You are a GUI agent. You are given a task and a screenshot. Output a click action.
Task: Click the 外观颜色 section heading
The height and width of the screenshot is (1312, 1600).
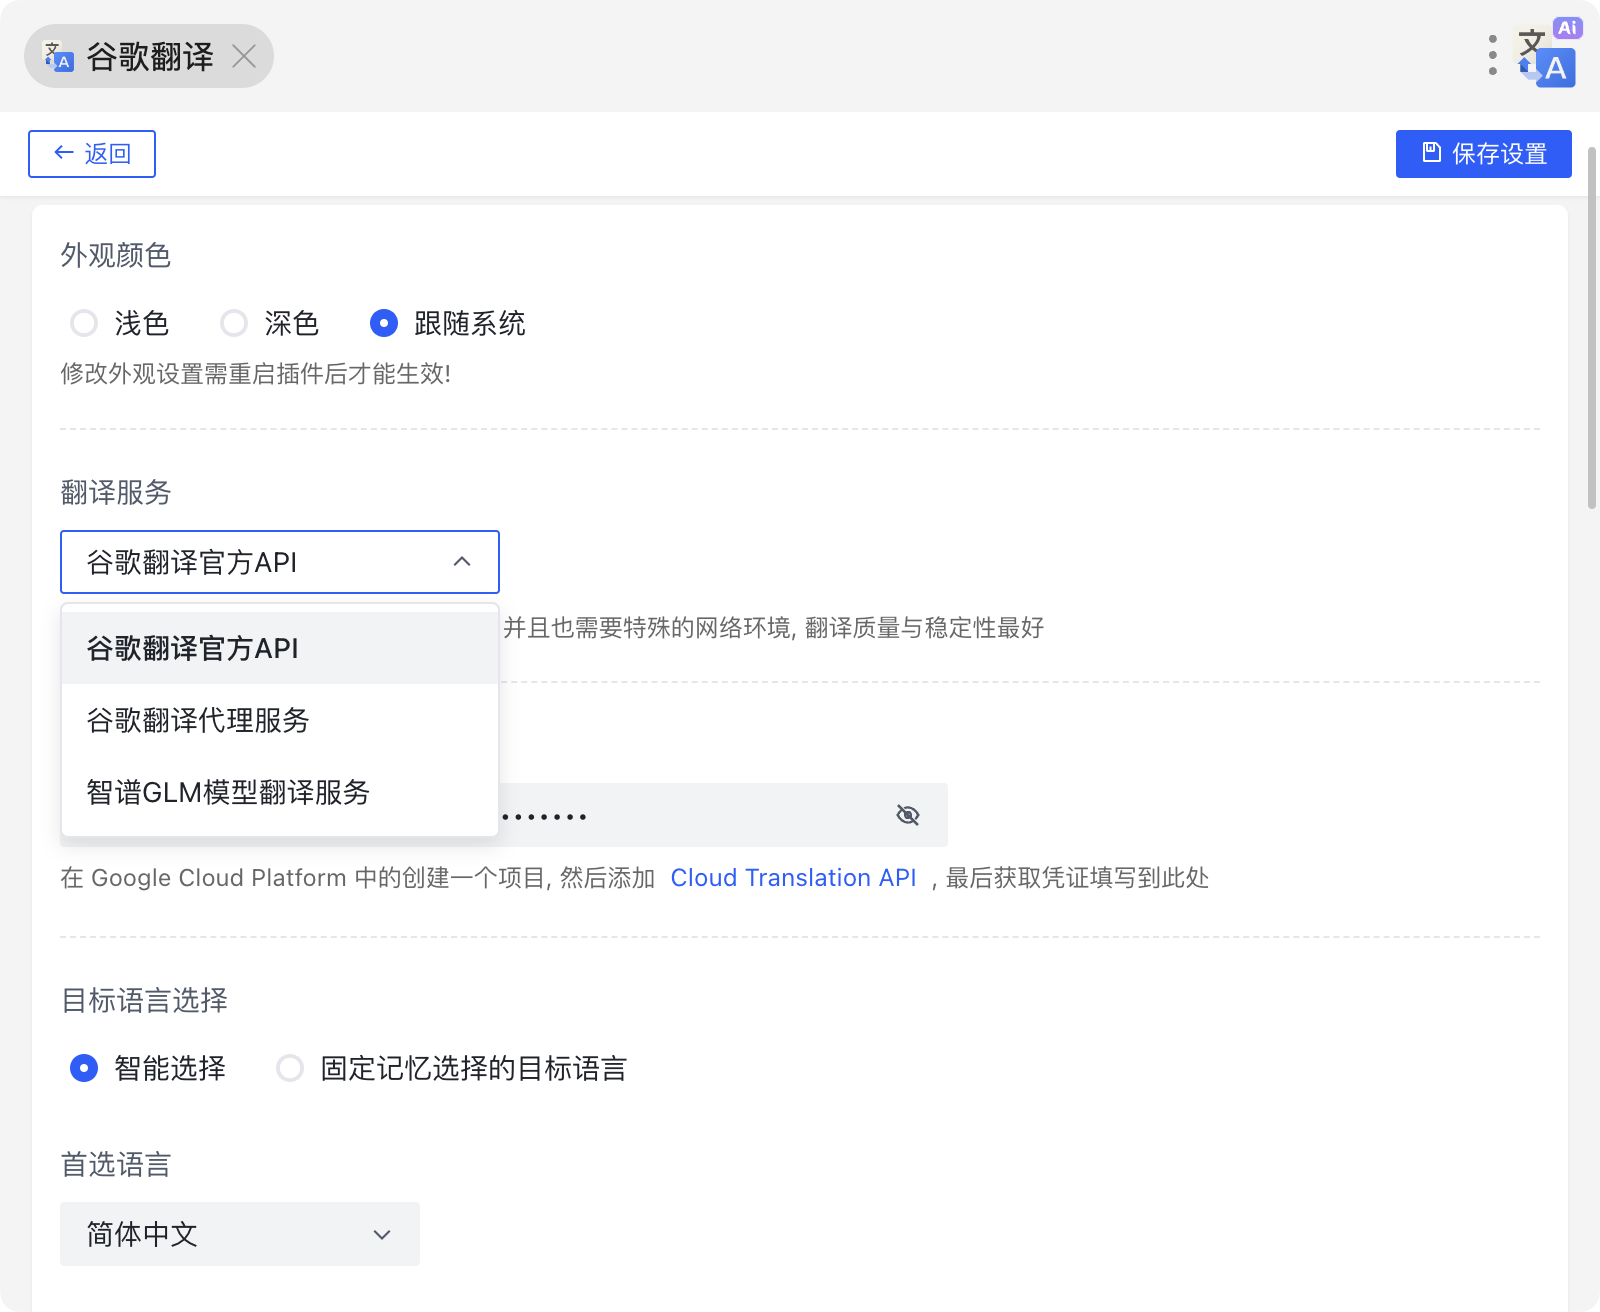tap(116, 255)
